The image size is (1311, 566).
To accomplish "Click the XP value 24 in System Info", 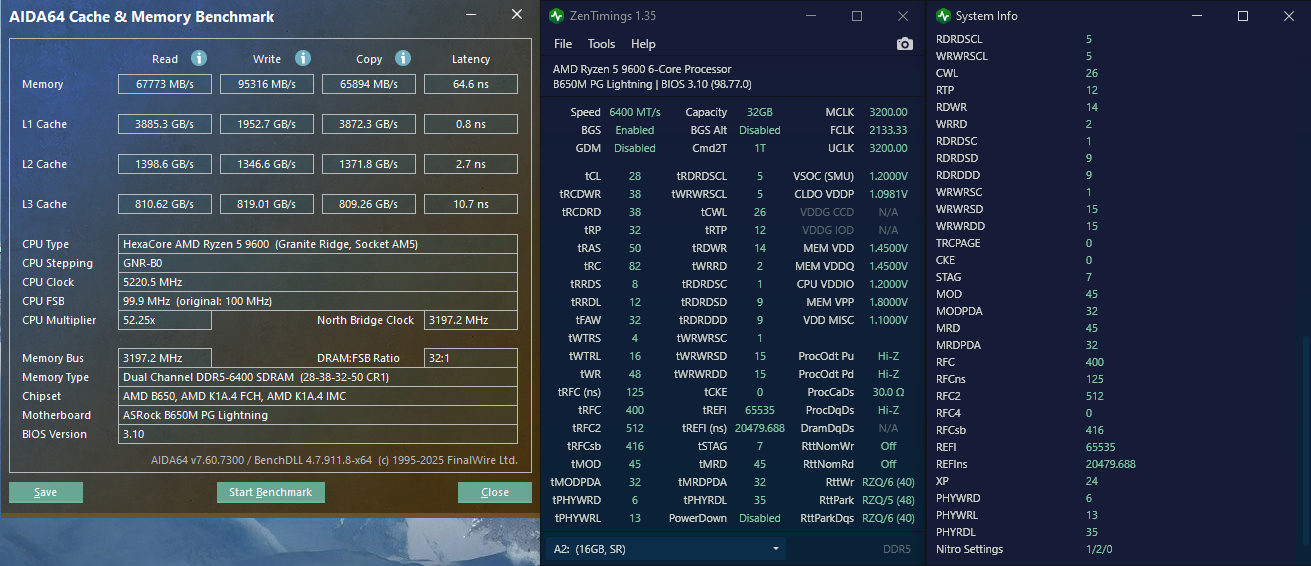I will click(1091, 481).
